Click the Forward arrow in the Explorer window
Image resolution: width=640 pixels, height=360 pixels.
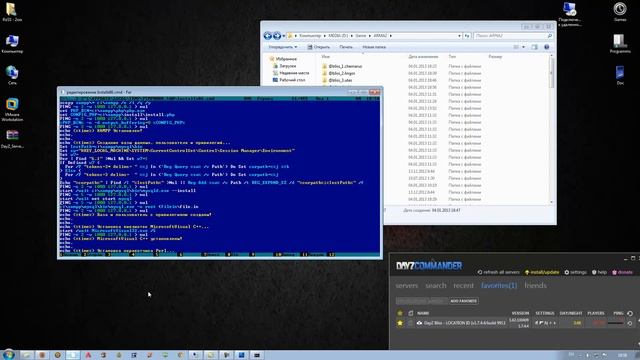pyautogui.click(x=277, y=36)
